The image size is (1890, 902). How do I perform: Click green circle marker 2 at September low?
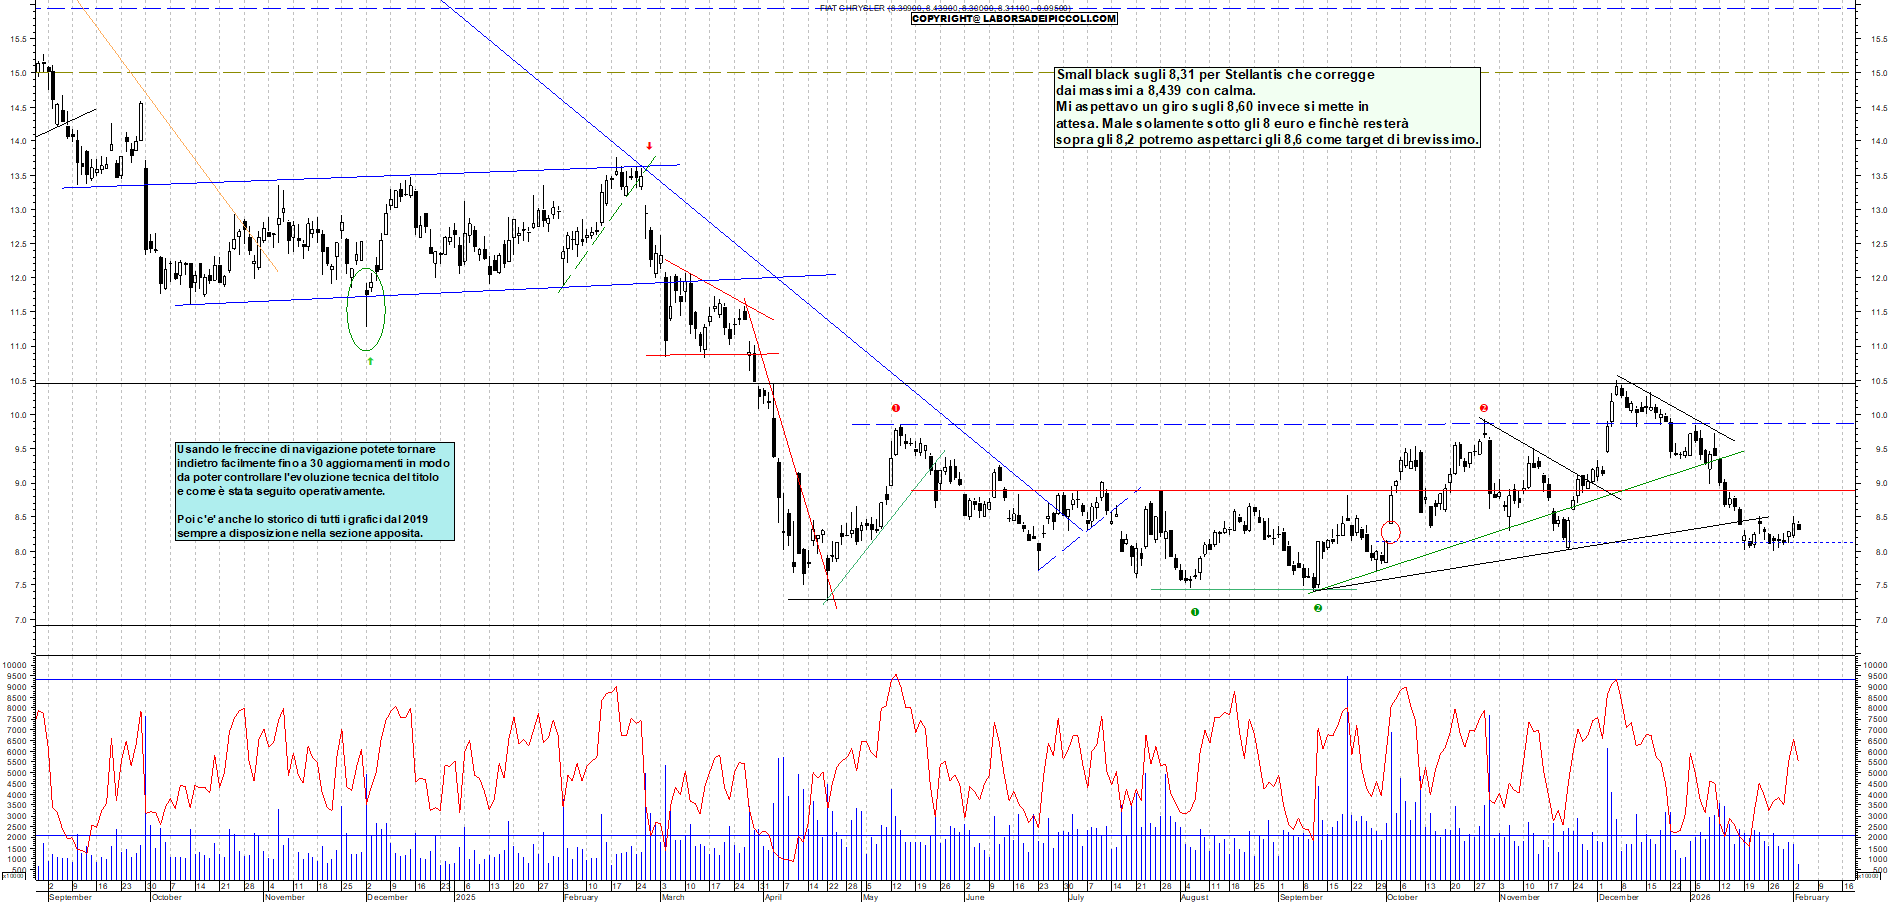point(1318,608)
